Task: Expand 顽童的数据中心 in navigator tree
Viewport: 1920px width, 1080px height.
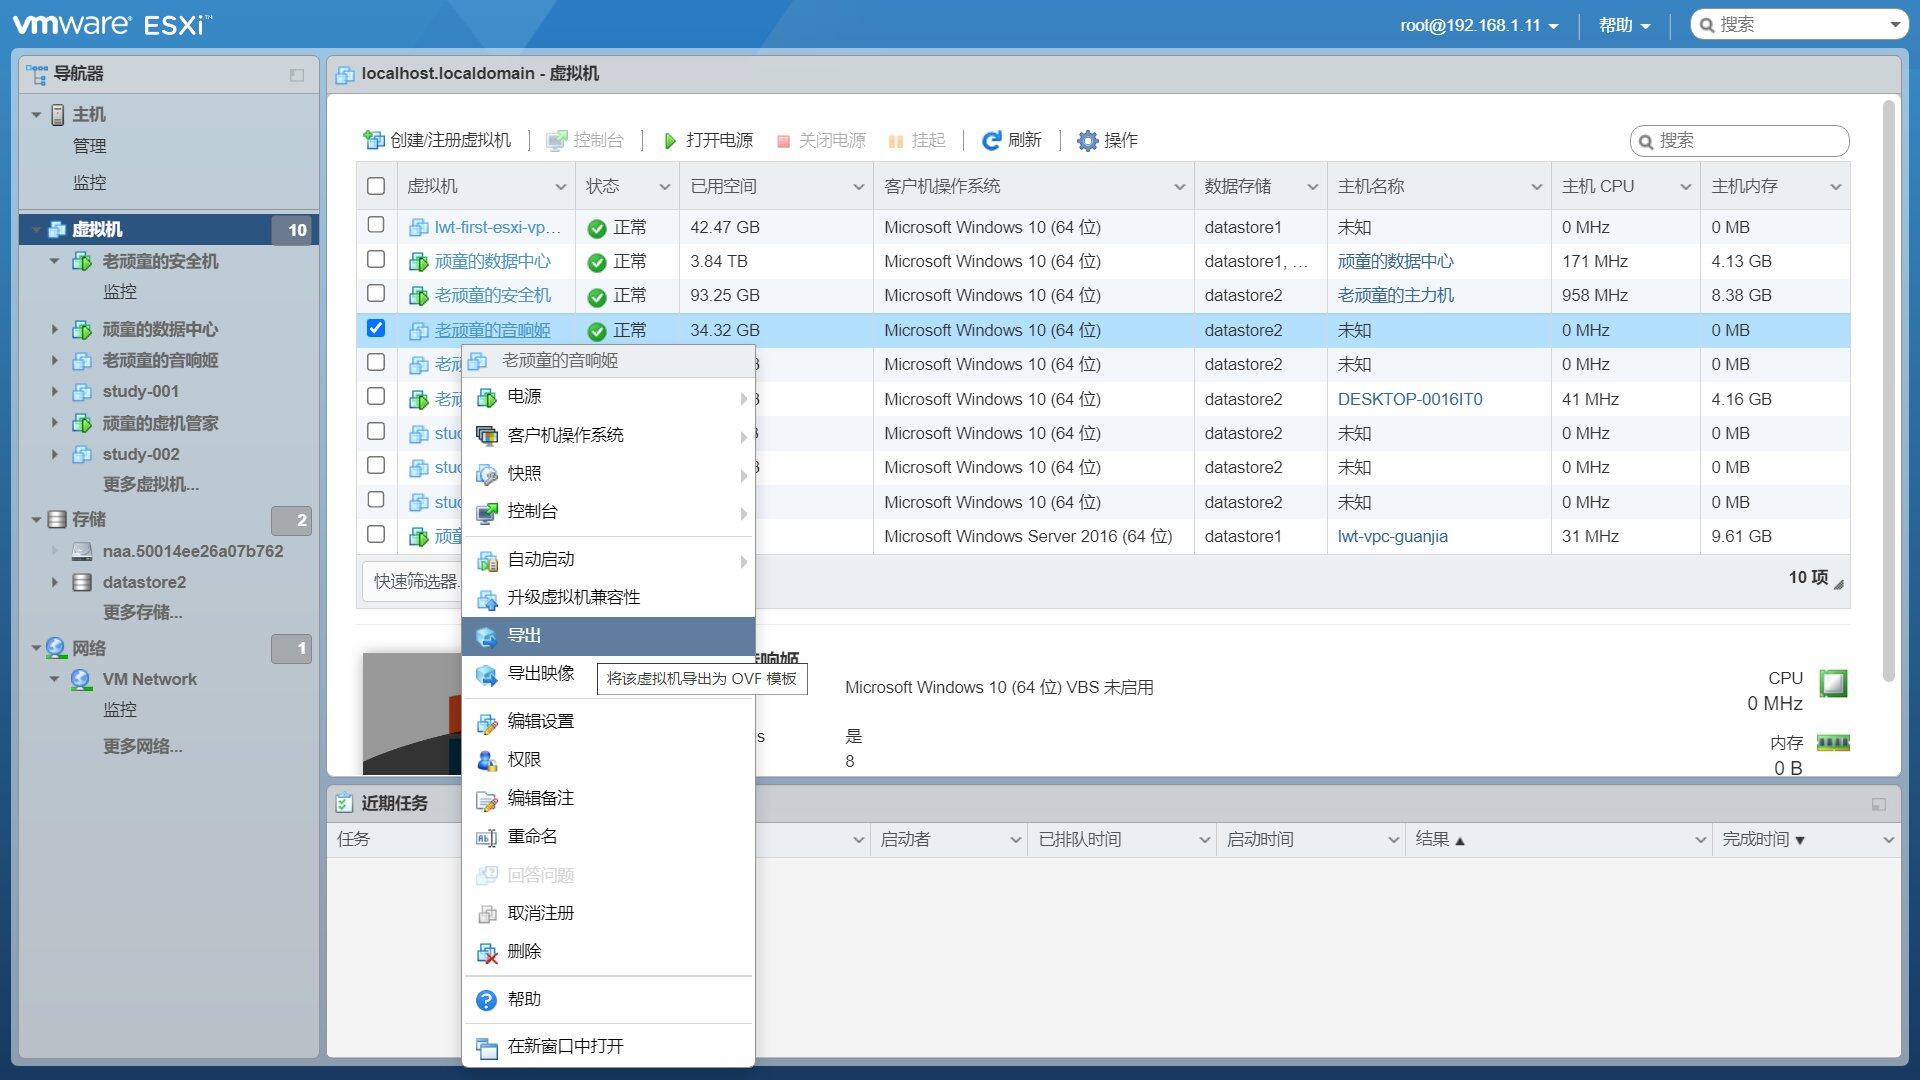Action: coord(55,329)
